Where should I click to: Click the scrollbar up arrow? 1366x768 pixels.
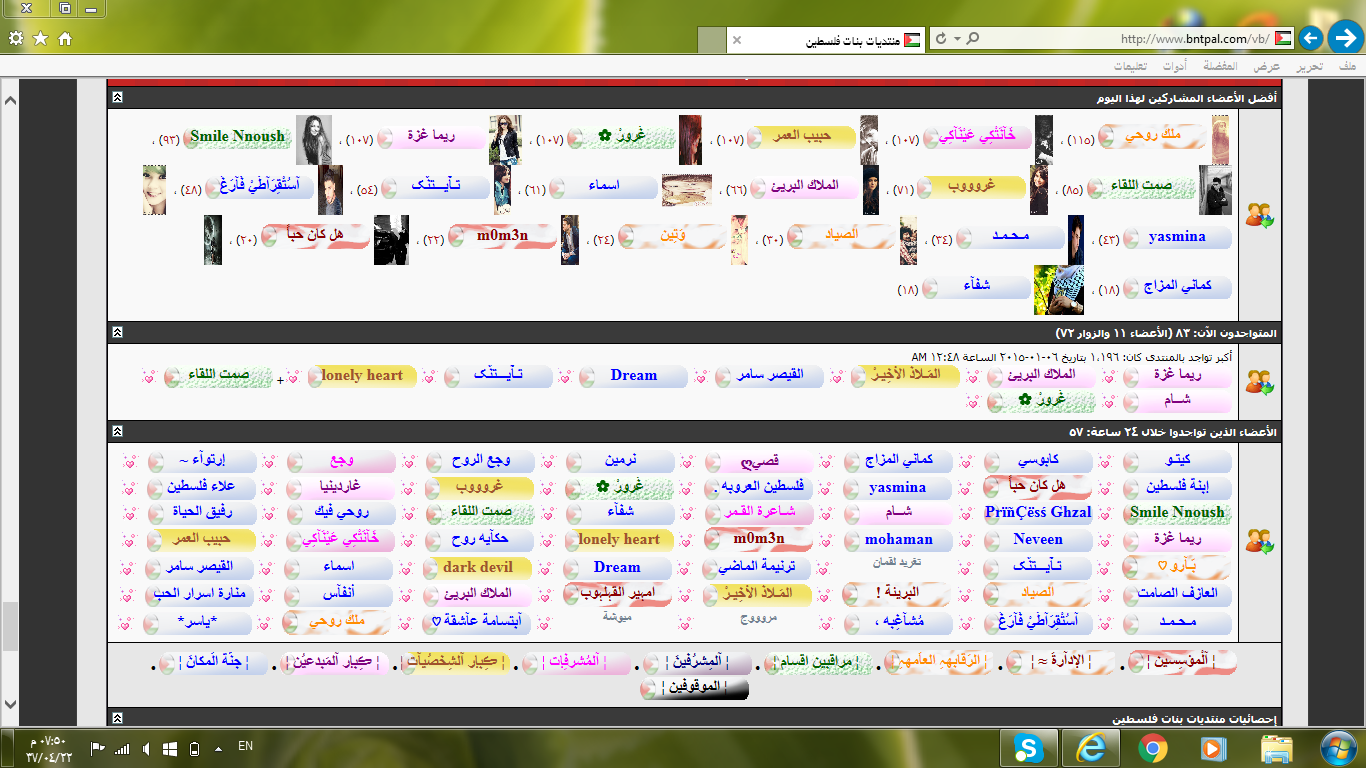click(x=11, y=102)
